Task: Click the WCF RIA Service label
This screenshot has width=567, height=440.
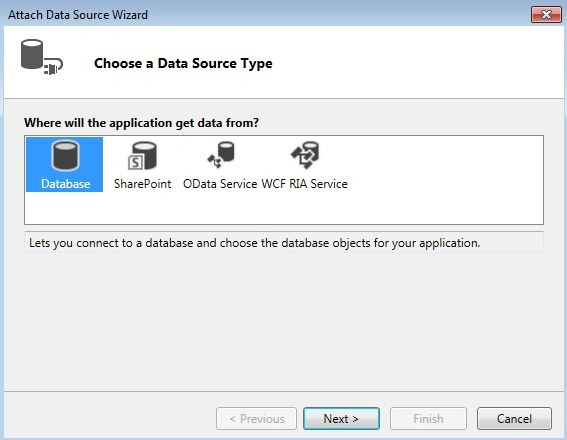Action: pos(304,184)
